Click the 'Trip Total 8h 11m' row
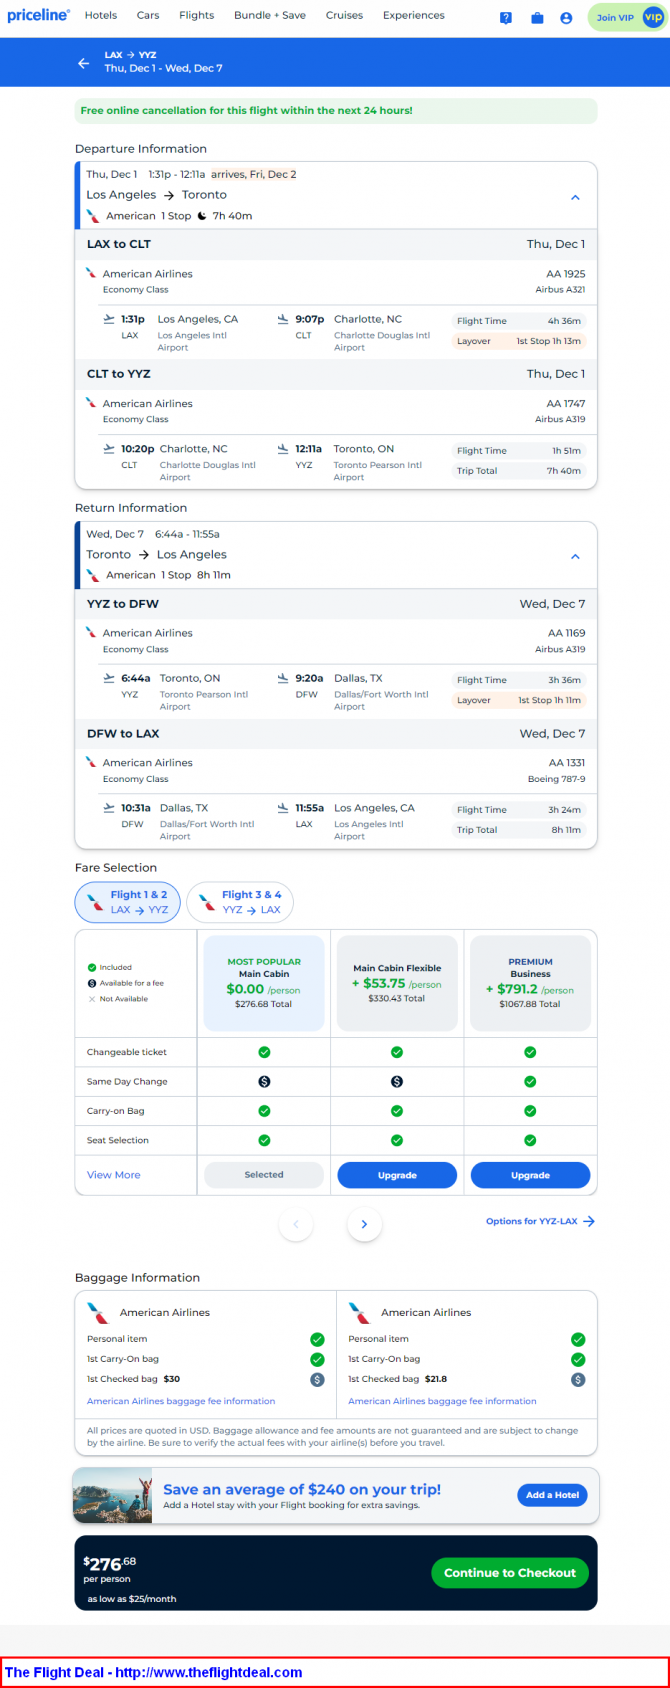 519,830
